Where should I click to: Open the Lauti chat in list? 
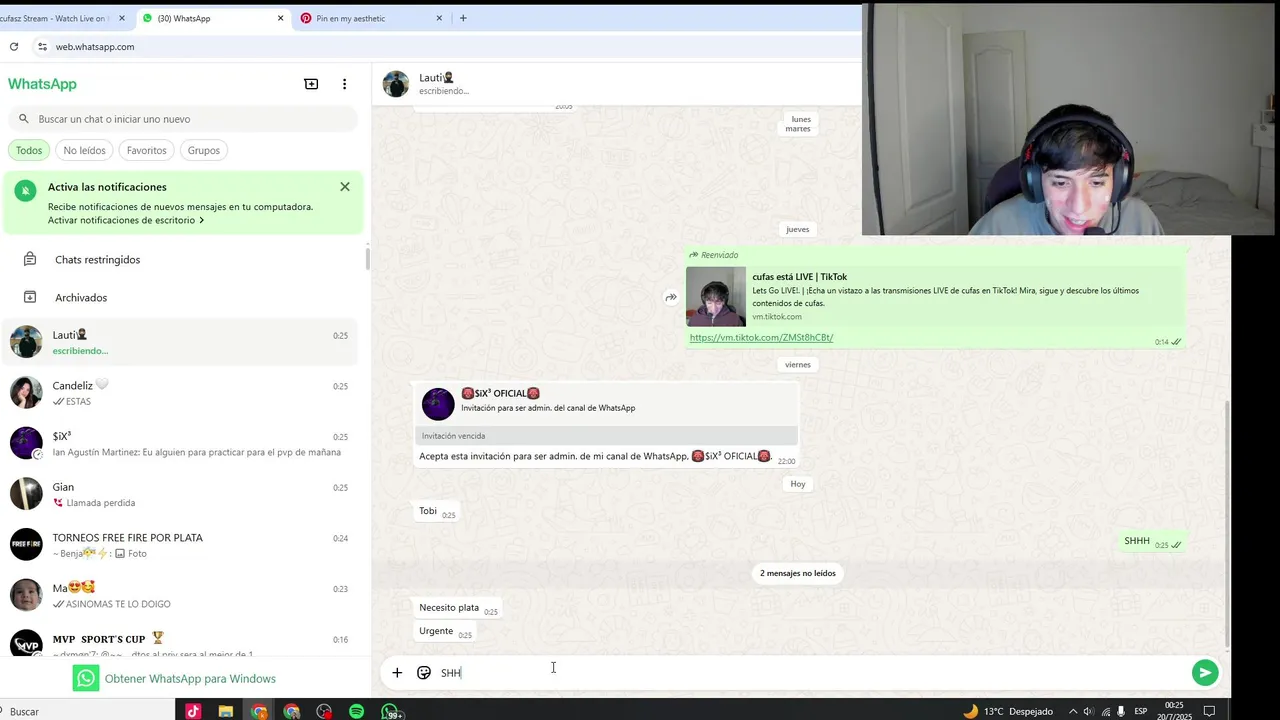[181, 342]
